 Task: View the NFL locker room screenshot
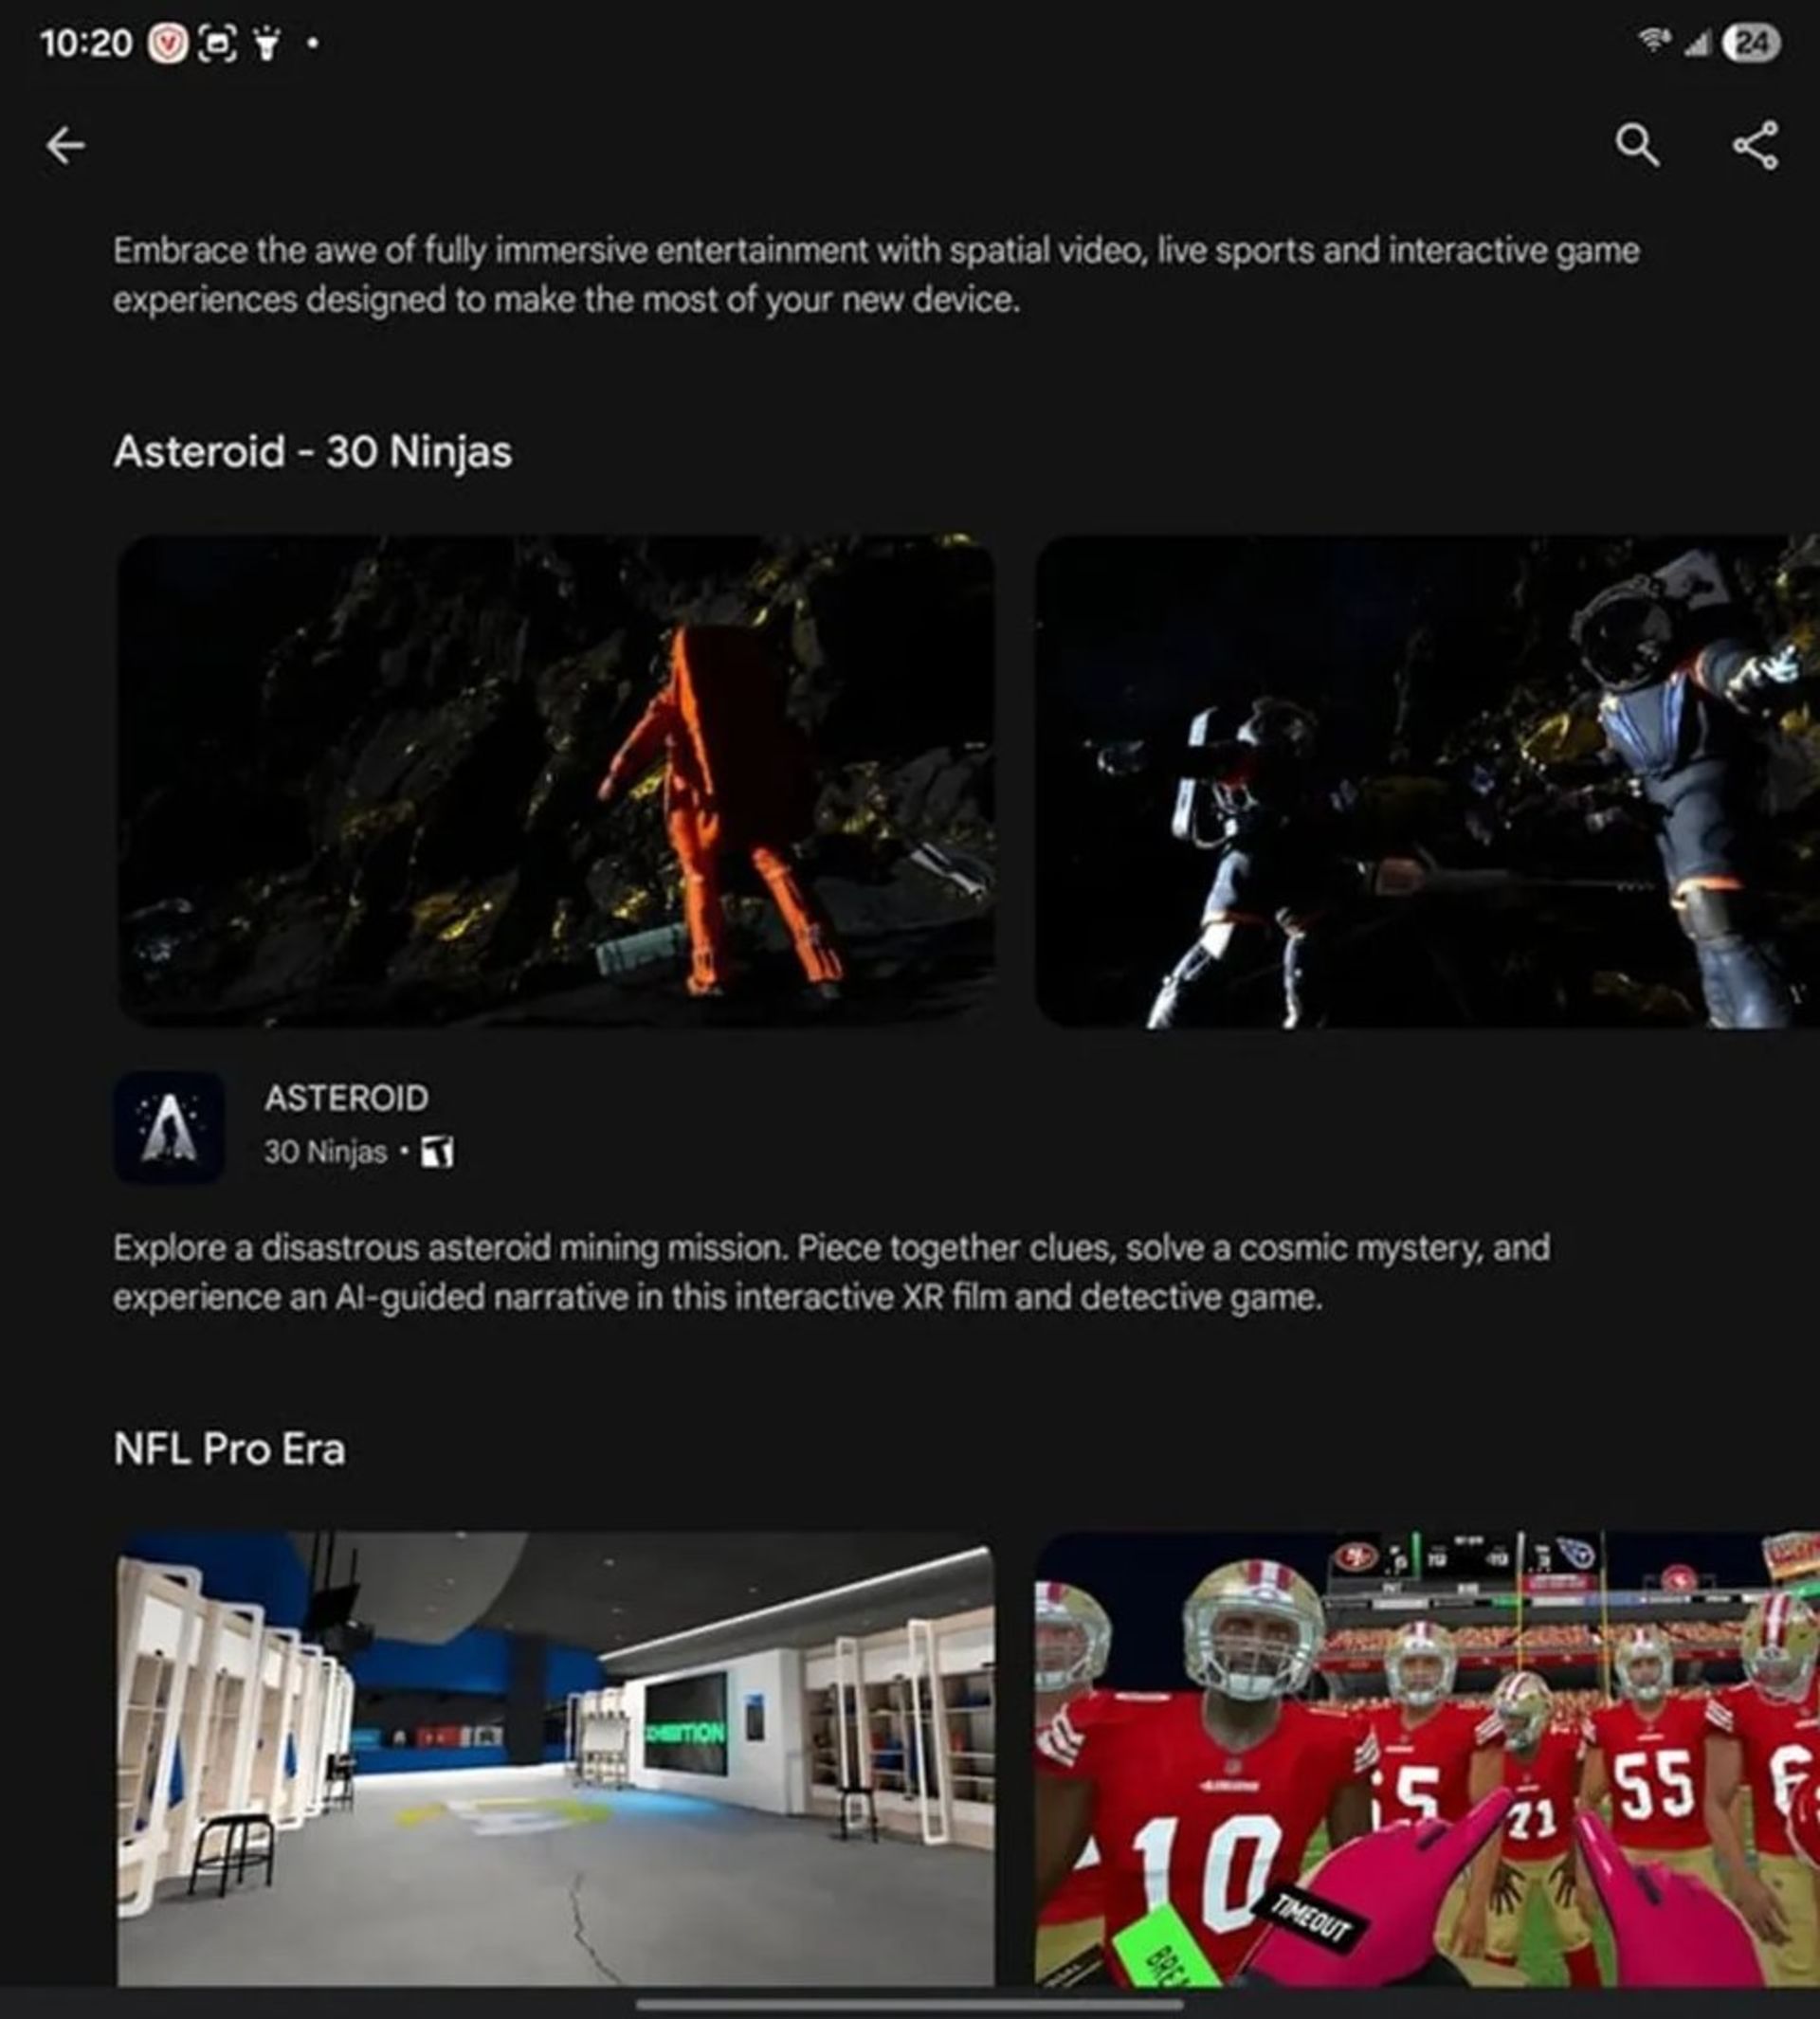click(556, 1758)
